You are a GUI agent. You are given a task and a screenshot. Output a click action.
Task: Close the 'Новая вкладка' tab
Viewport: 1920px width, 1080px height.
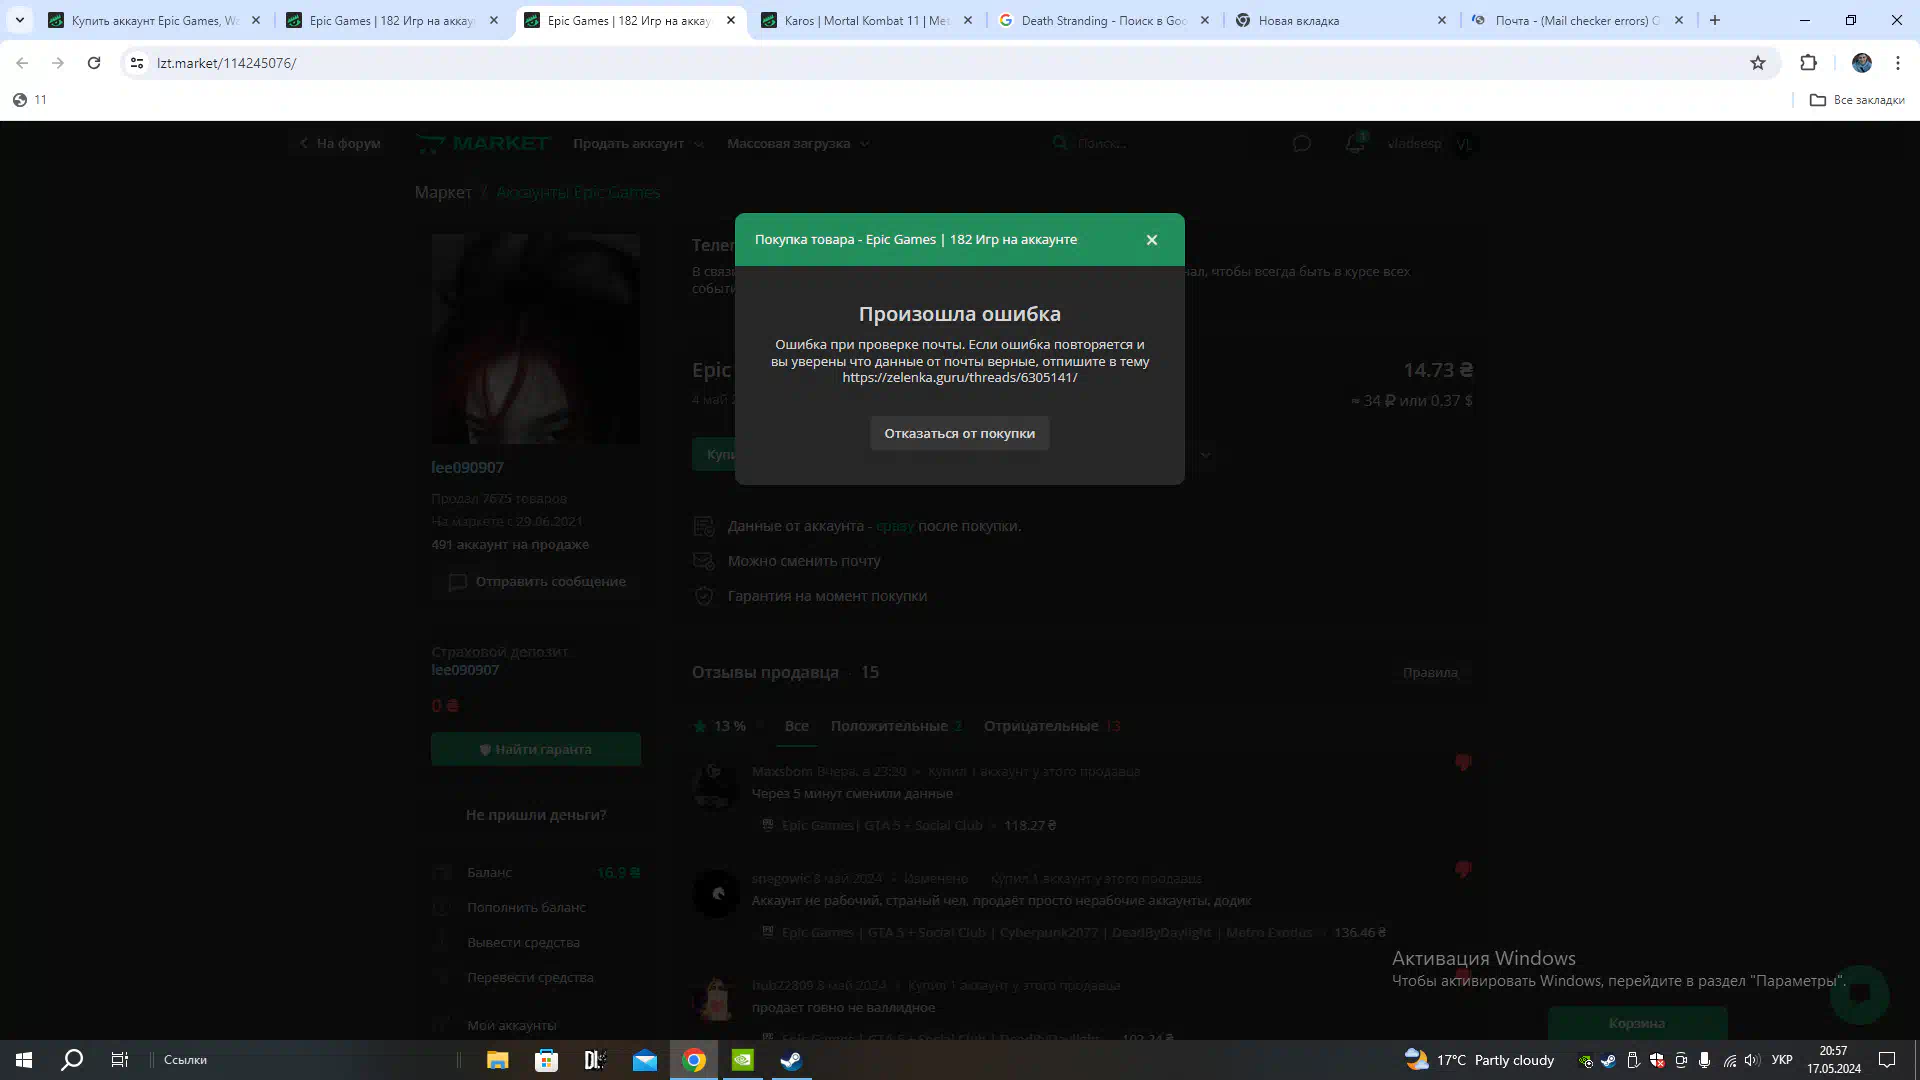coord(1441,20)
